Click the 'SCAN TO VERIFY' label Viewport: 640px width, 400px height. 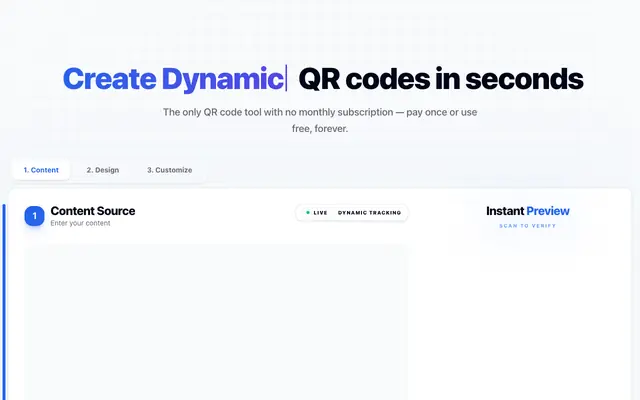tap(528, 226)
